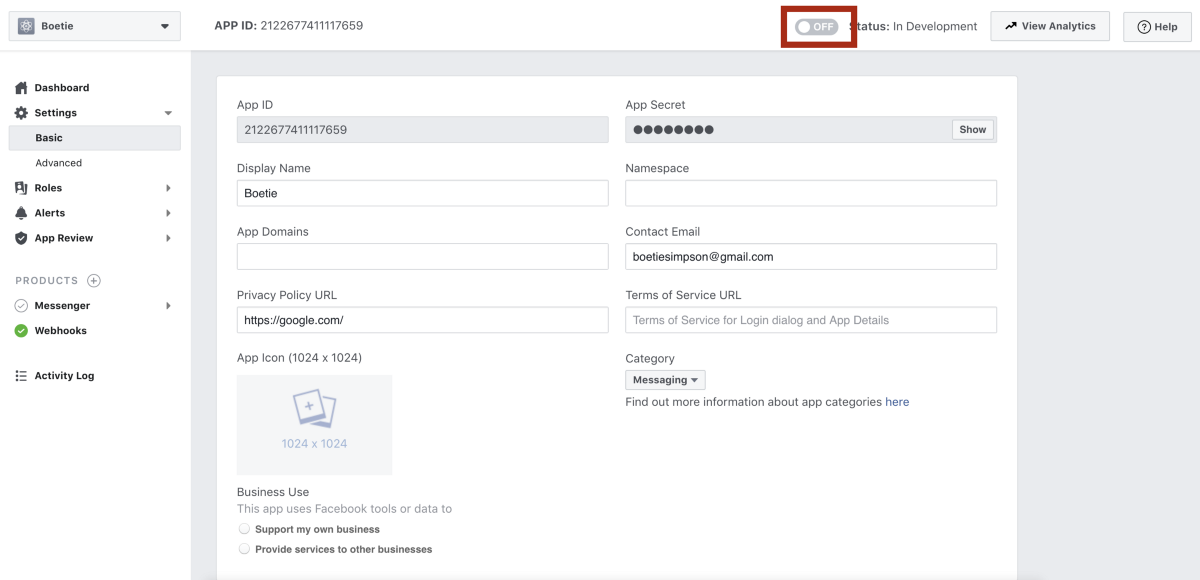Click the Roles icon in sidebar
The image size is (1200, 580).
(21, 188)
